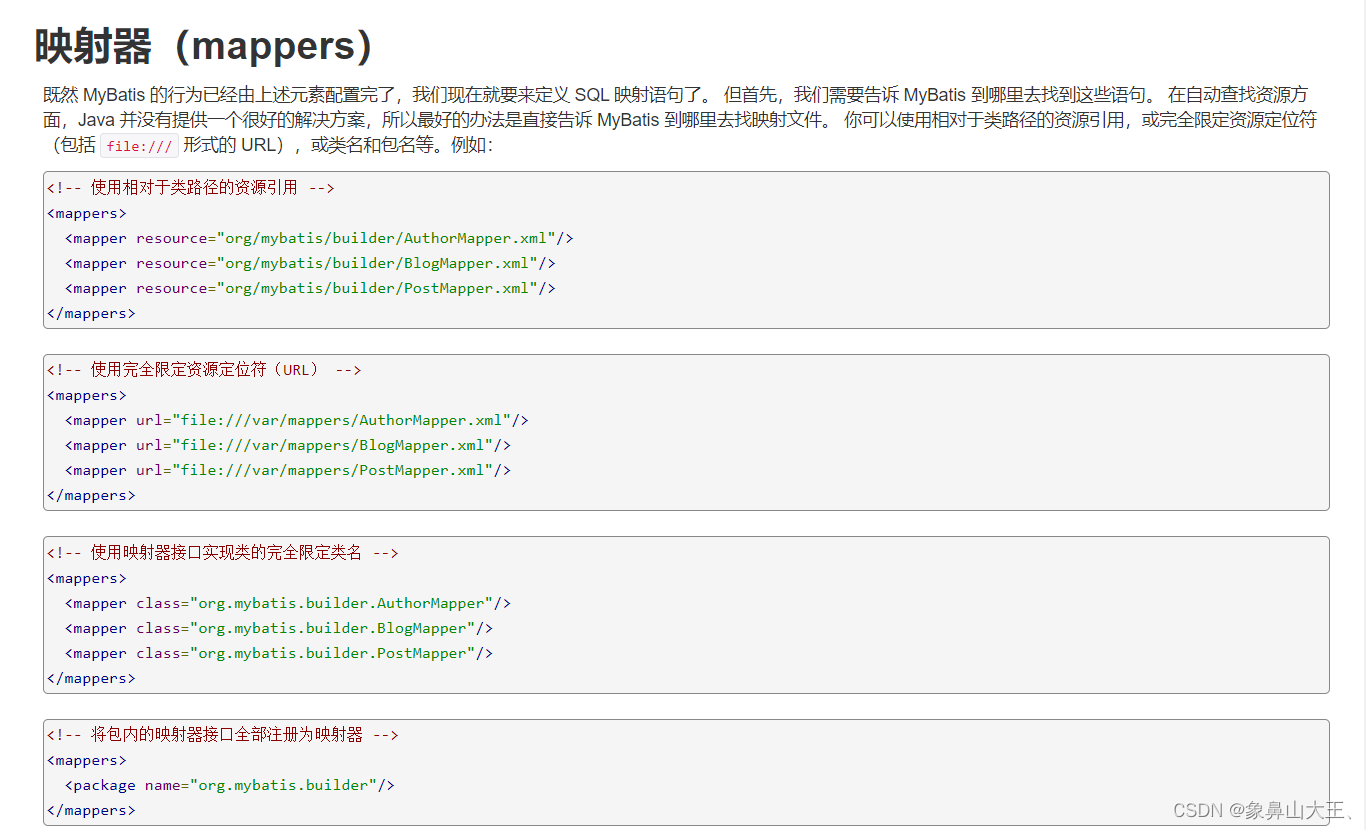Viewport: 1366px width, 830px height.
Task: Click the resource line for PostMapper.xml
Action: (x=310, y=288)
